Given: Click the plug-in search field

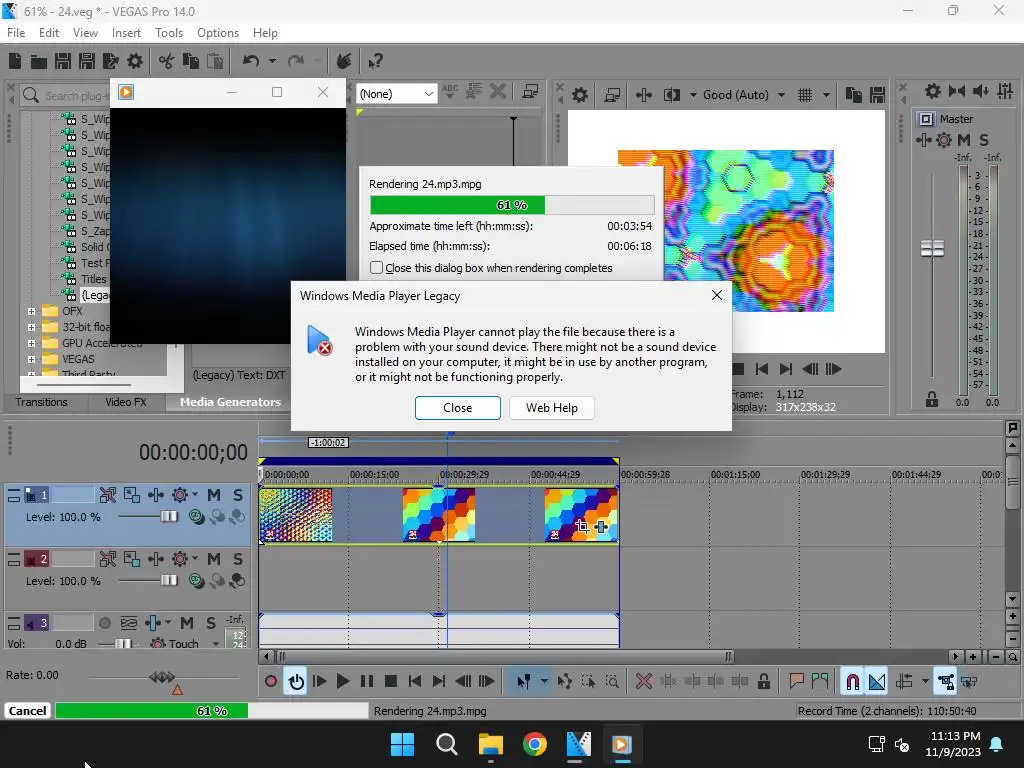Looking at the screenshot, I should pos(65,96).
